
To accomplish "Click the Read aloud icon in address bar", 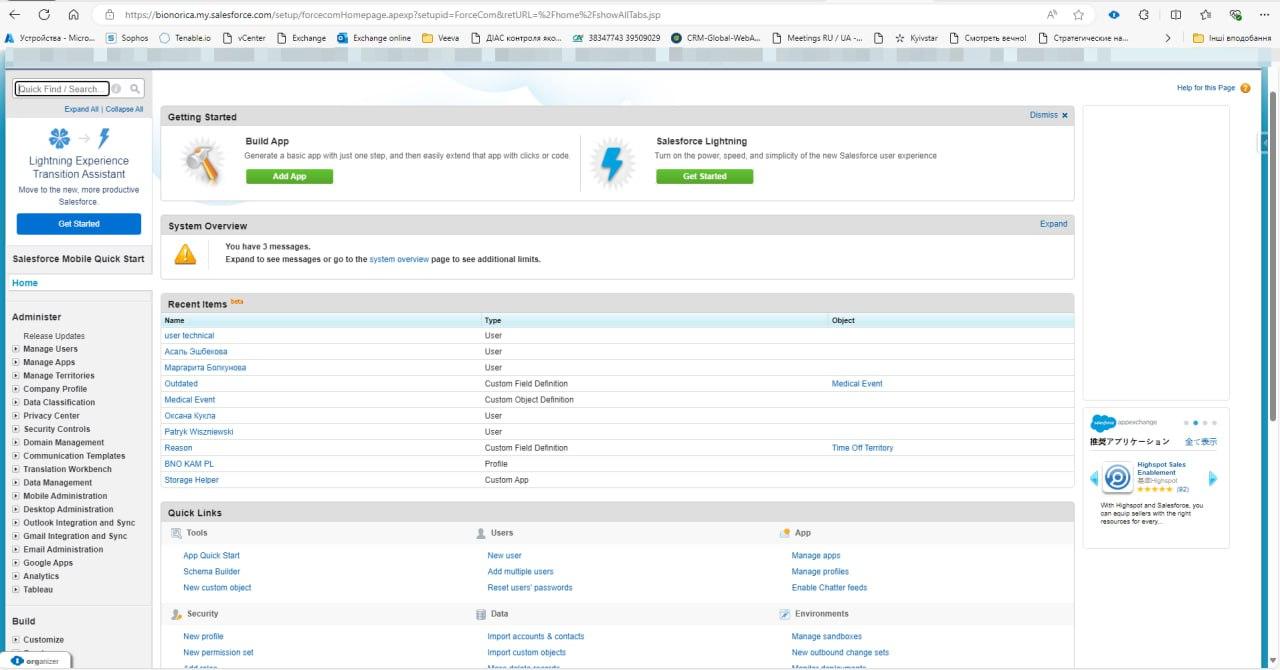I will click(x=1052, y=15).
